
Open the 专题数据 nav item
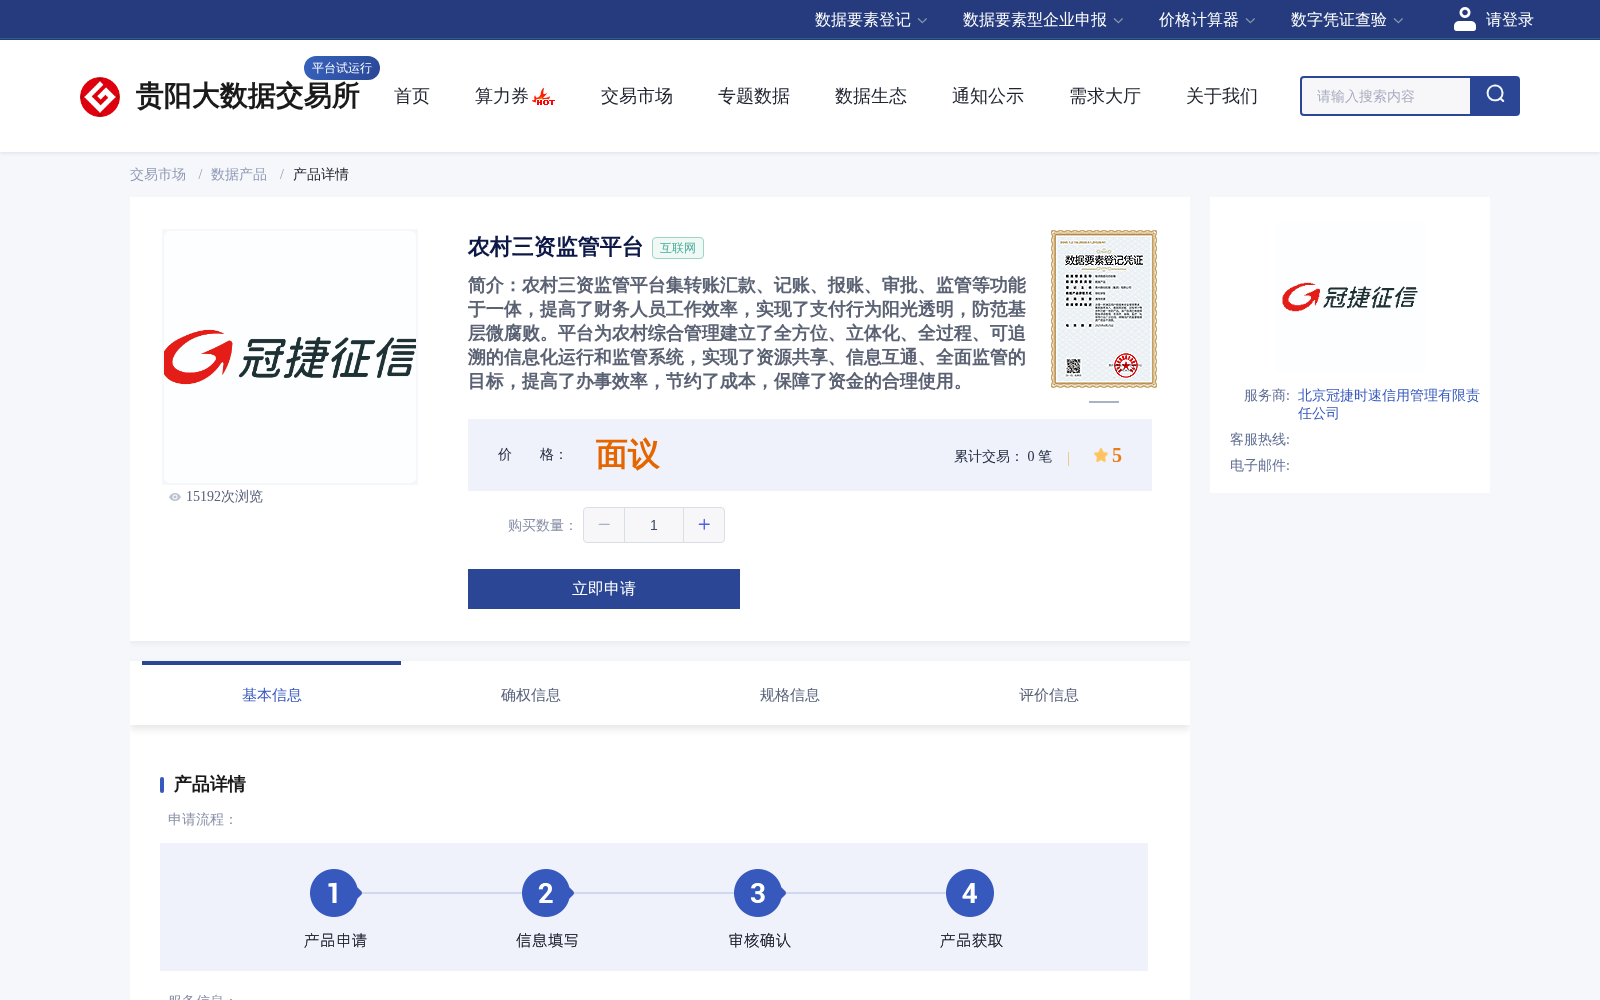click(754, 96)
